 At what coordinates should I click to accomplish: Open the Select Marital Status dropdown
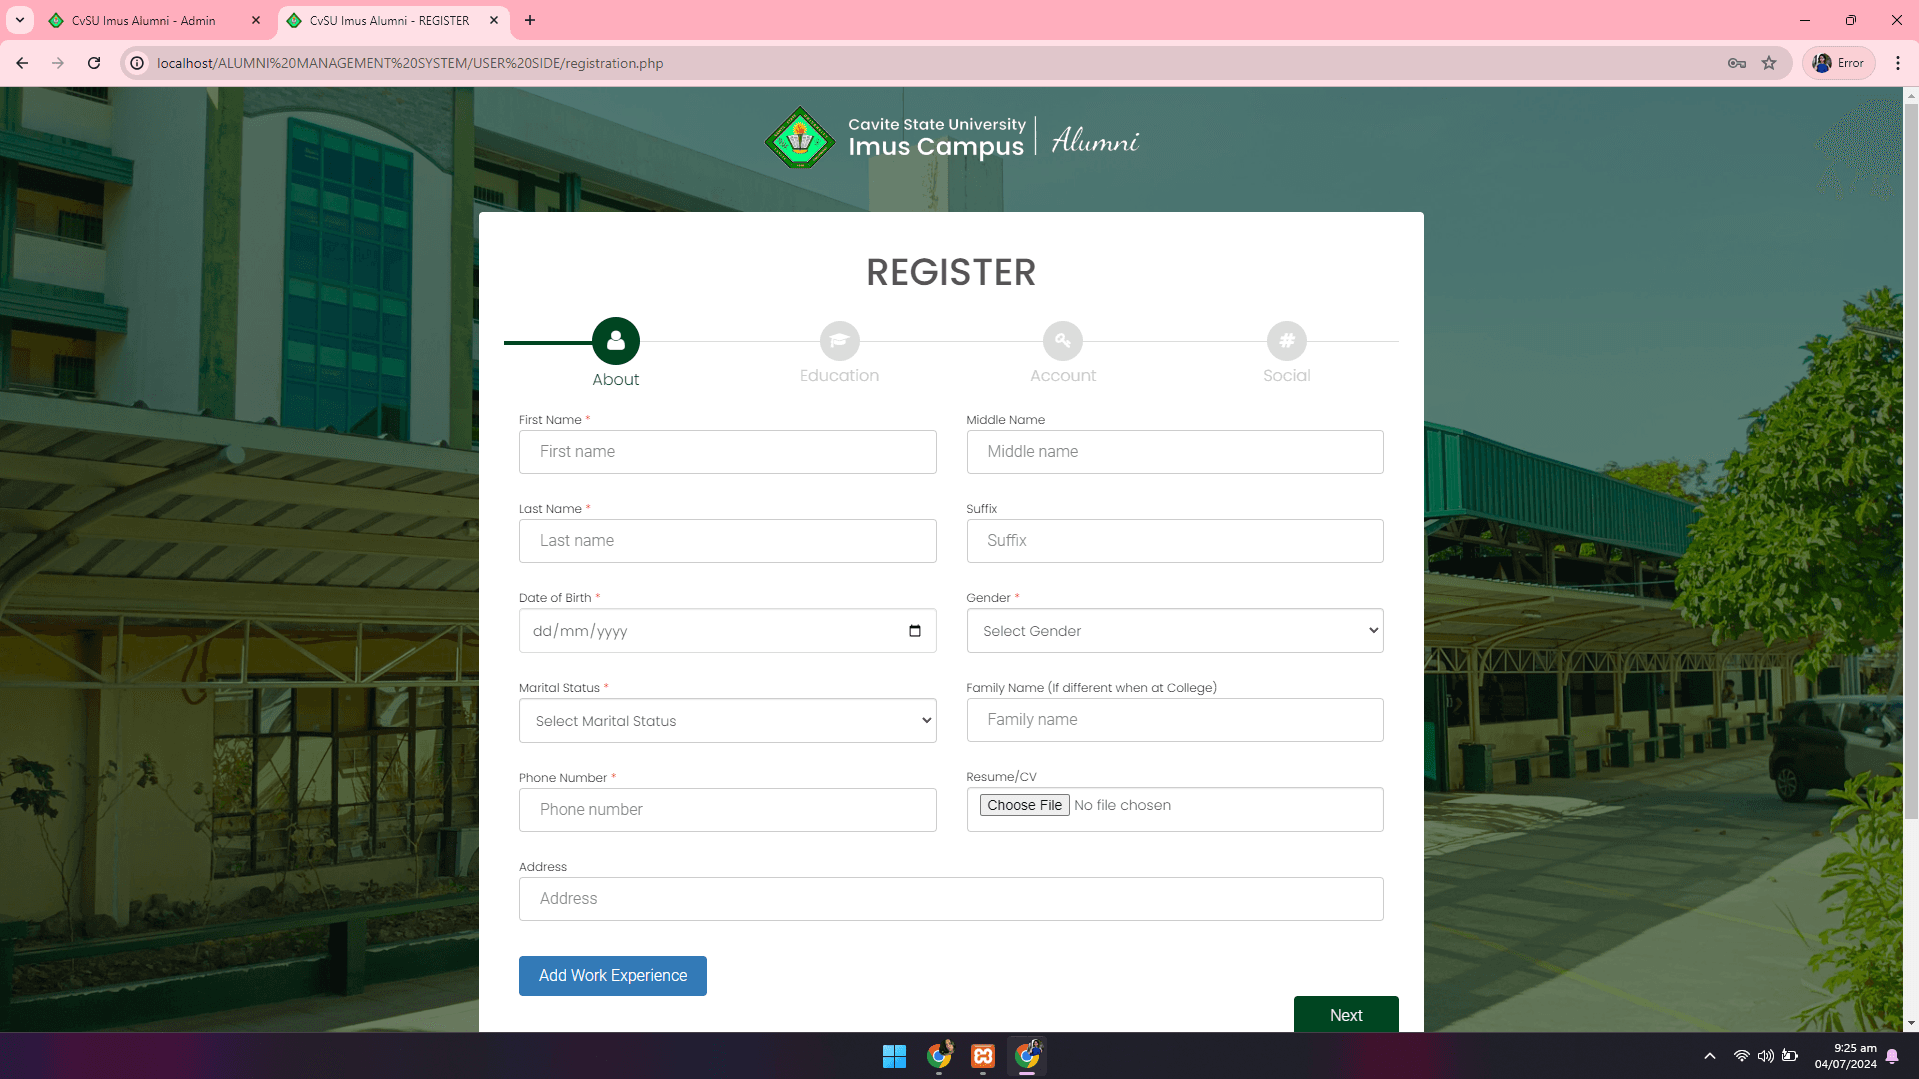click(727, 720)
